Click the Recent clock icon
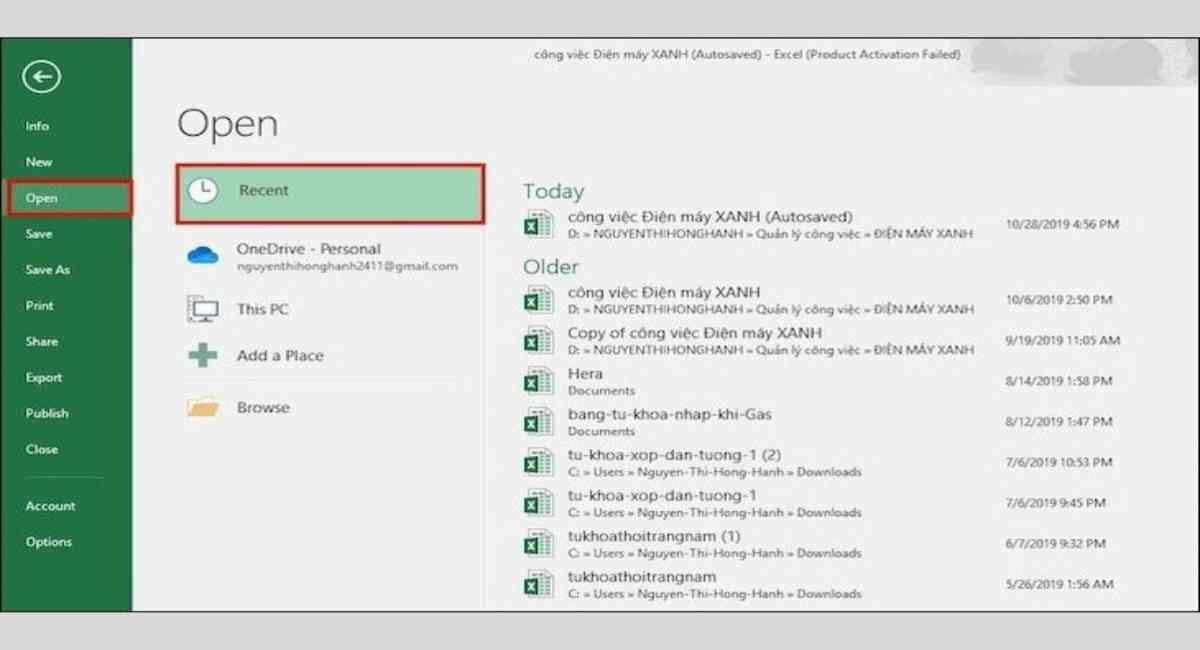This screenshot has width=1200, height=650. 203,192
